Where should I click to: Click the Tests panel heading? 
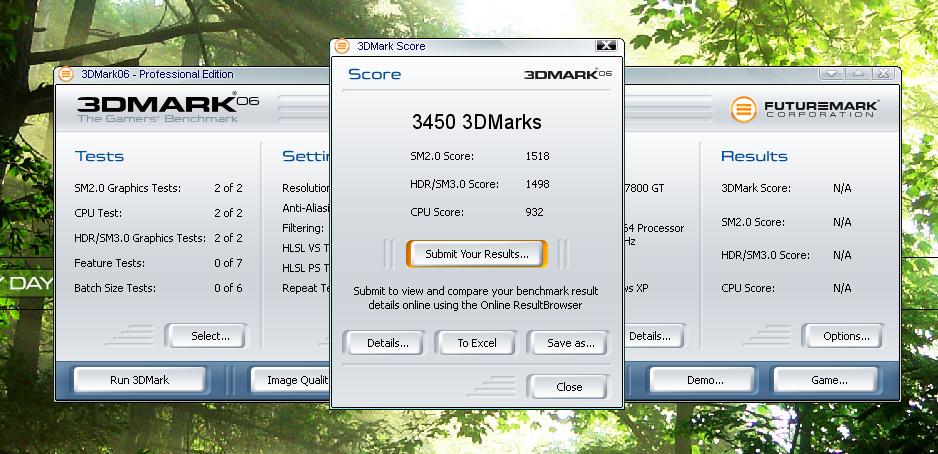99,157
